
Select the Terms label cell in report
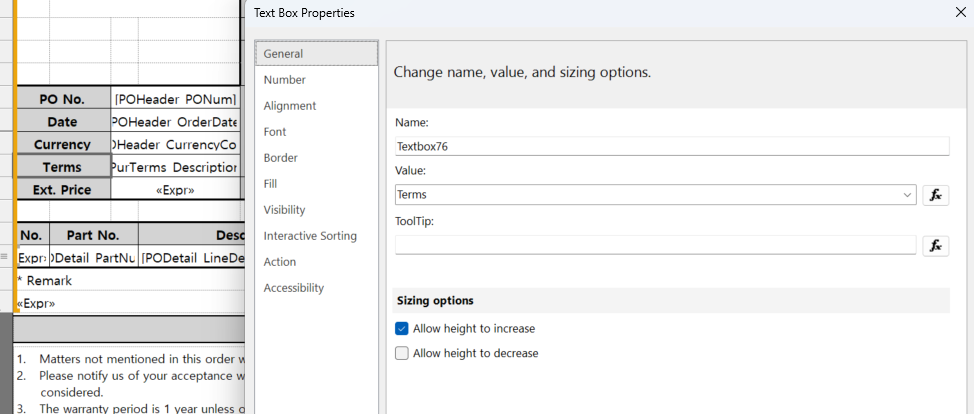point(63,167)
